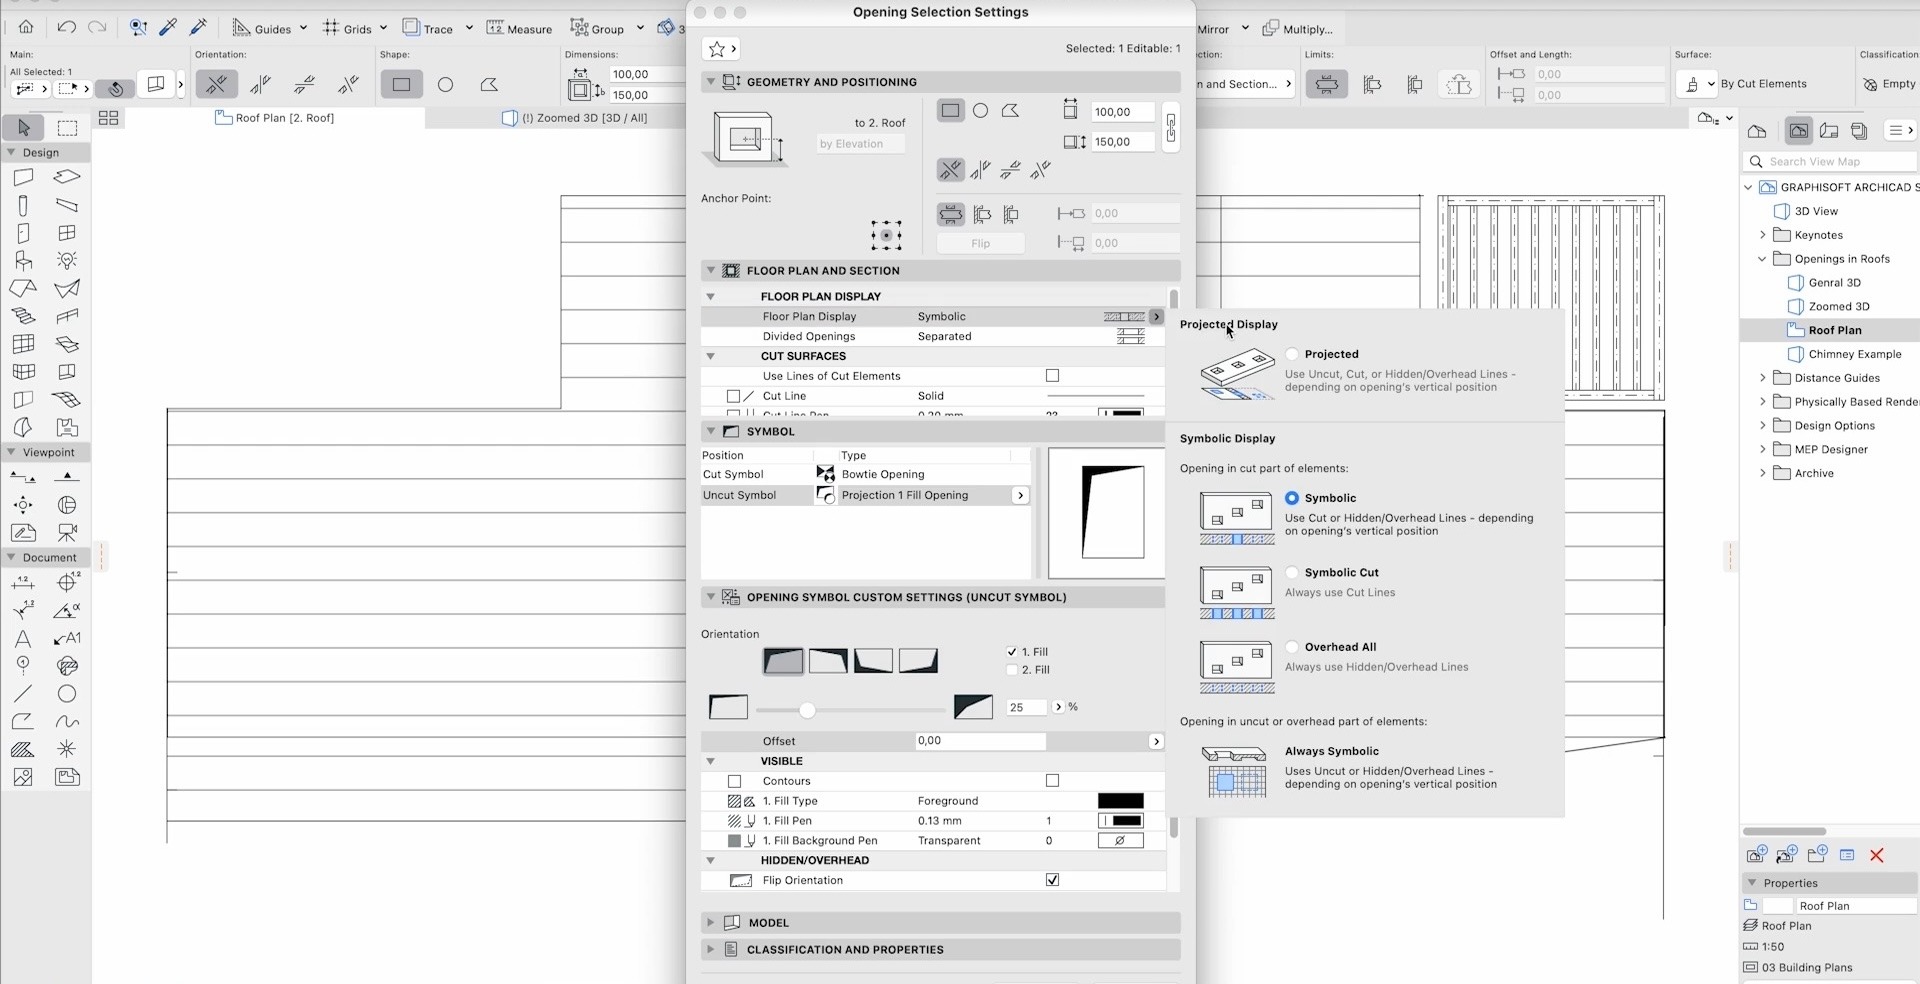Select the Overhead All radio button

point(1292,647)
